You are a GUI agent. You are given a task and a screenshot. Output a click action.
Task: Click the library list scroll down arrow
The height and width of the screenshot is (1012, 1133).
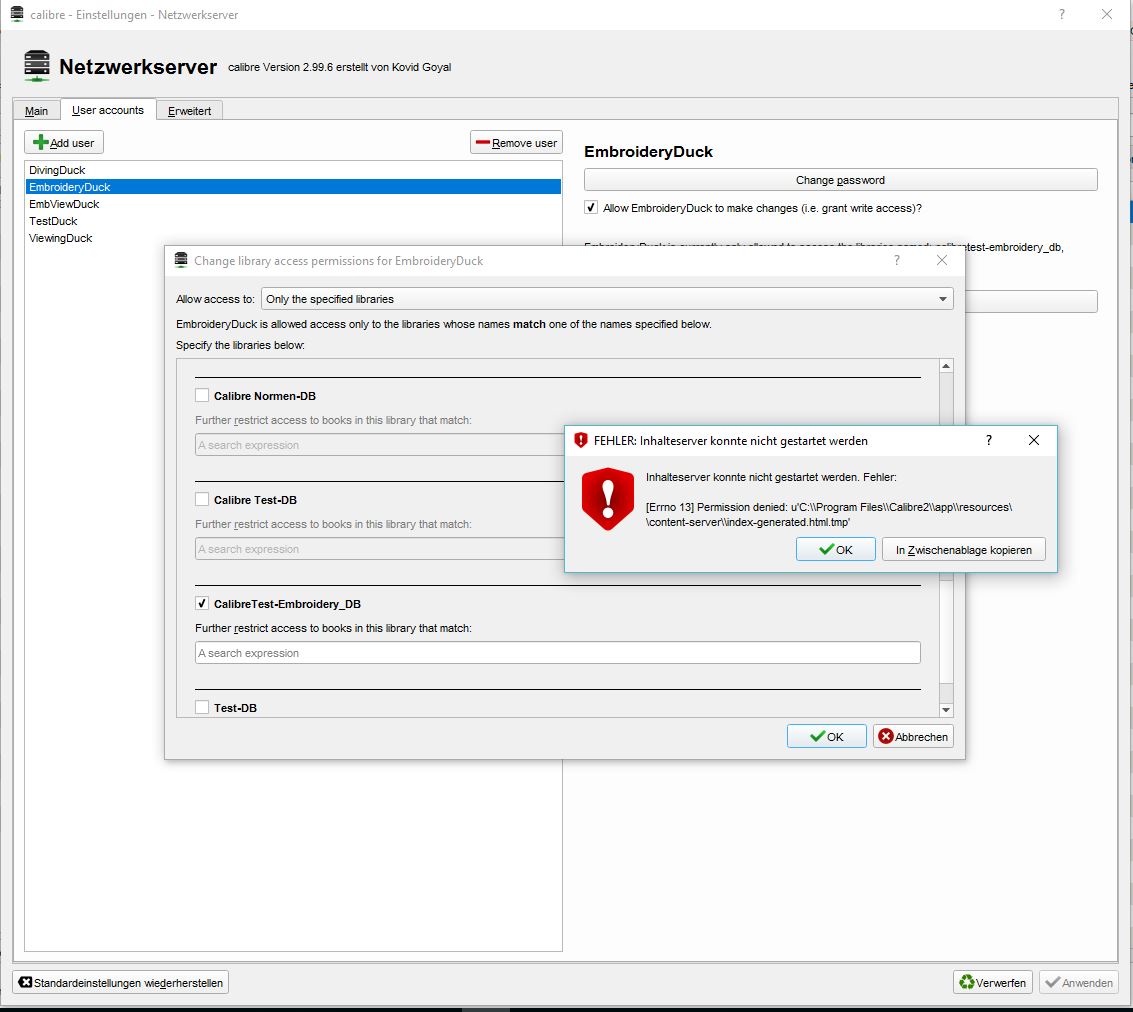[x=946, y=709]
